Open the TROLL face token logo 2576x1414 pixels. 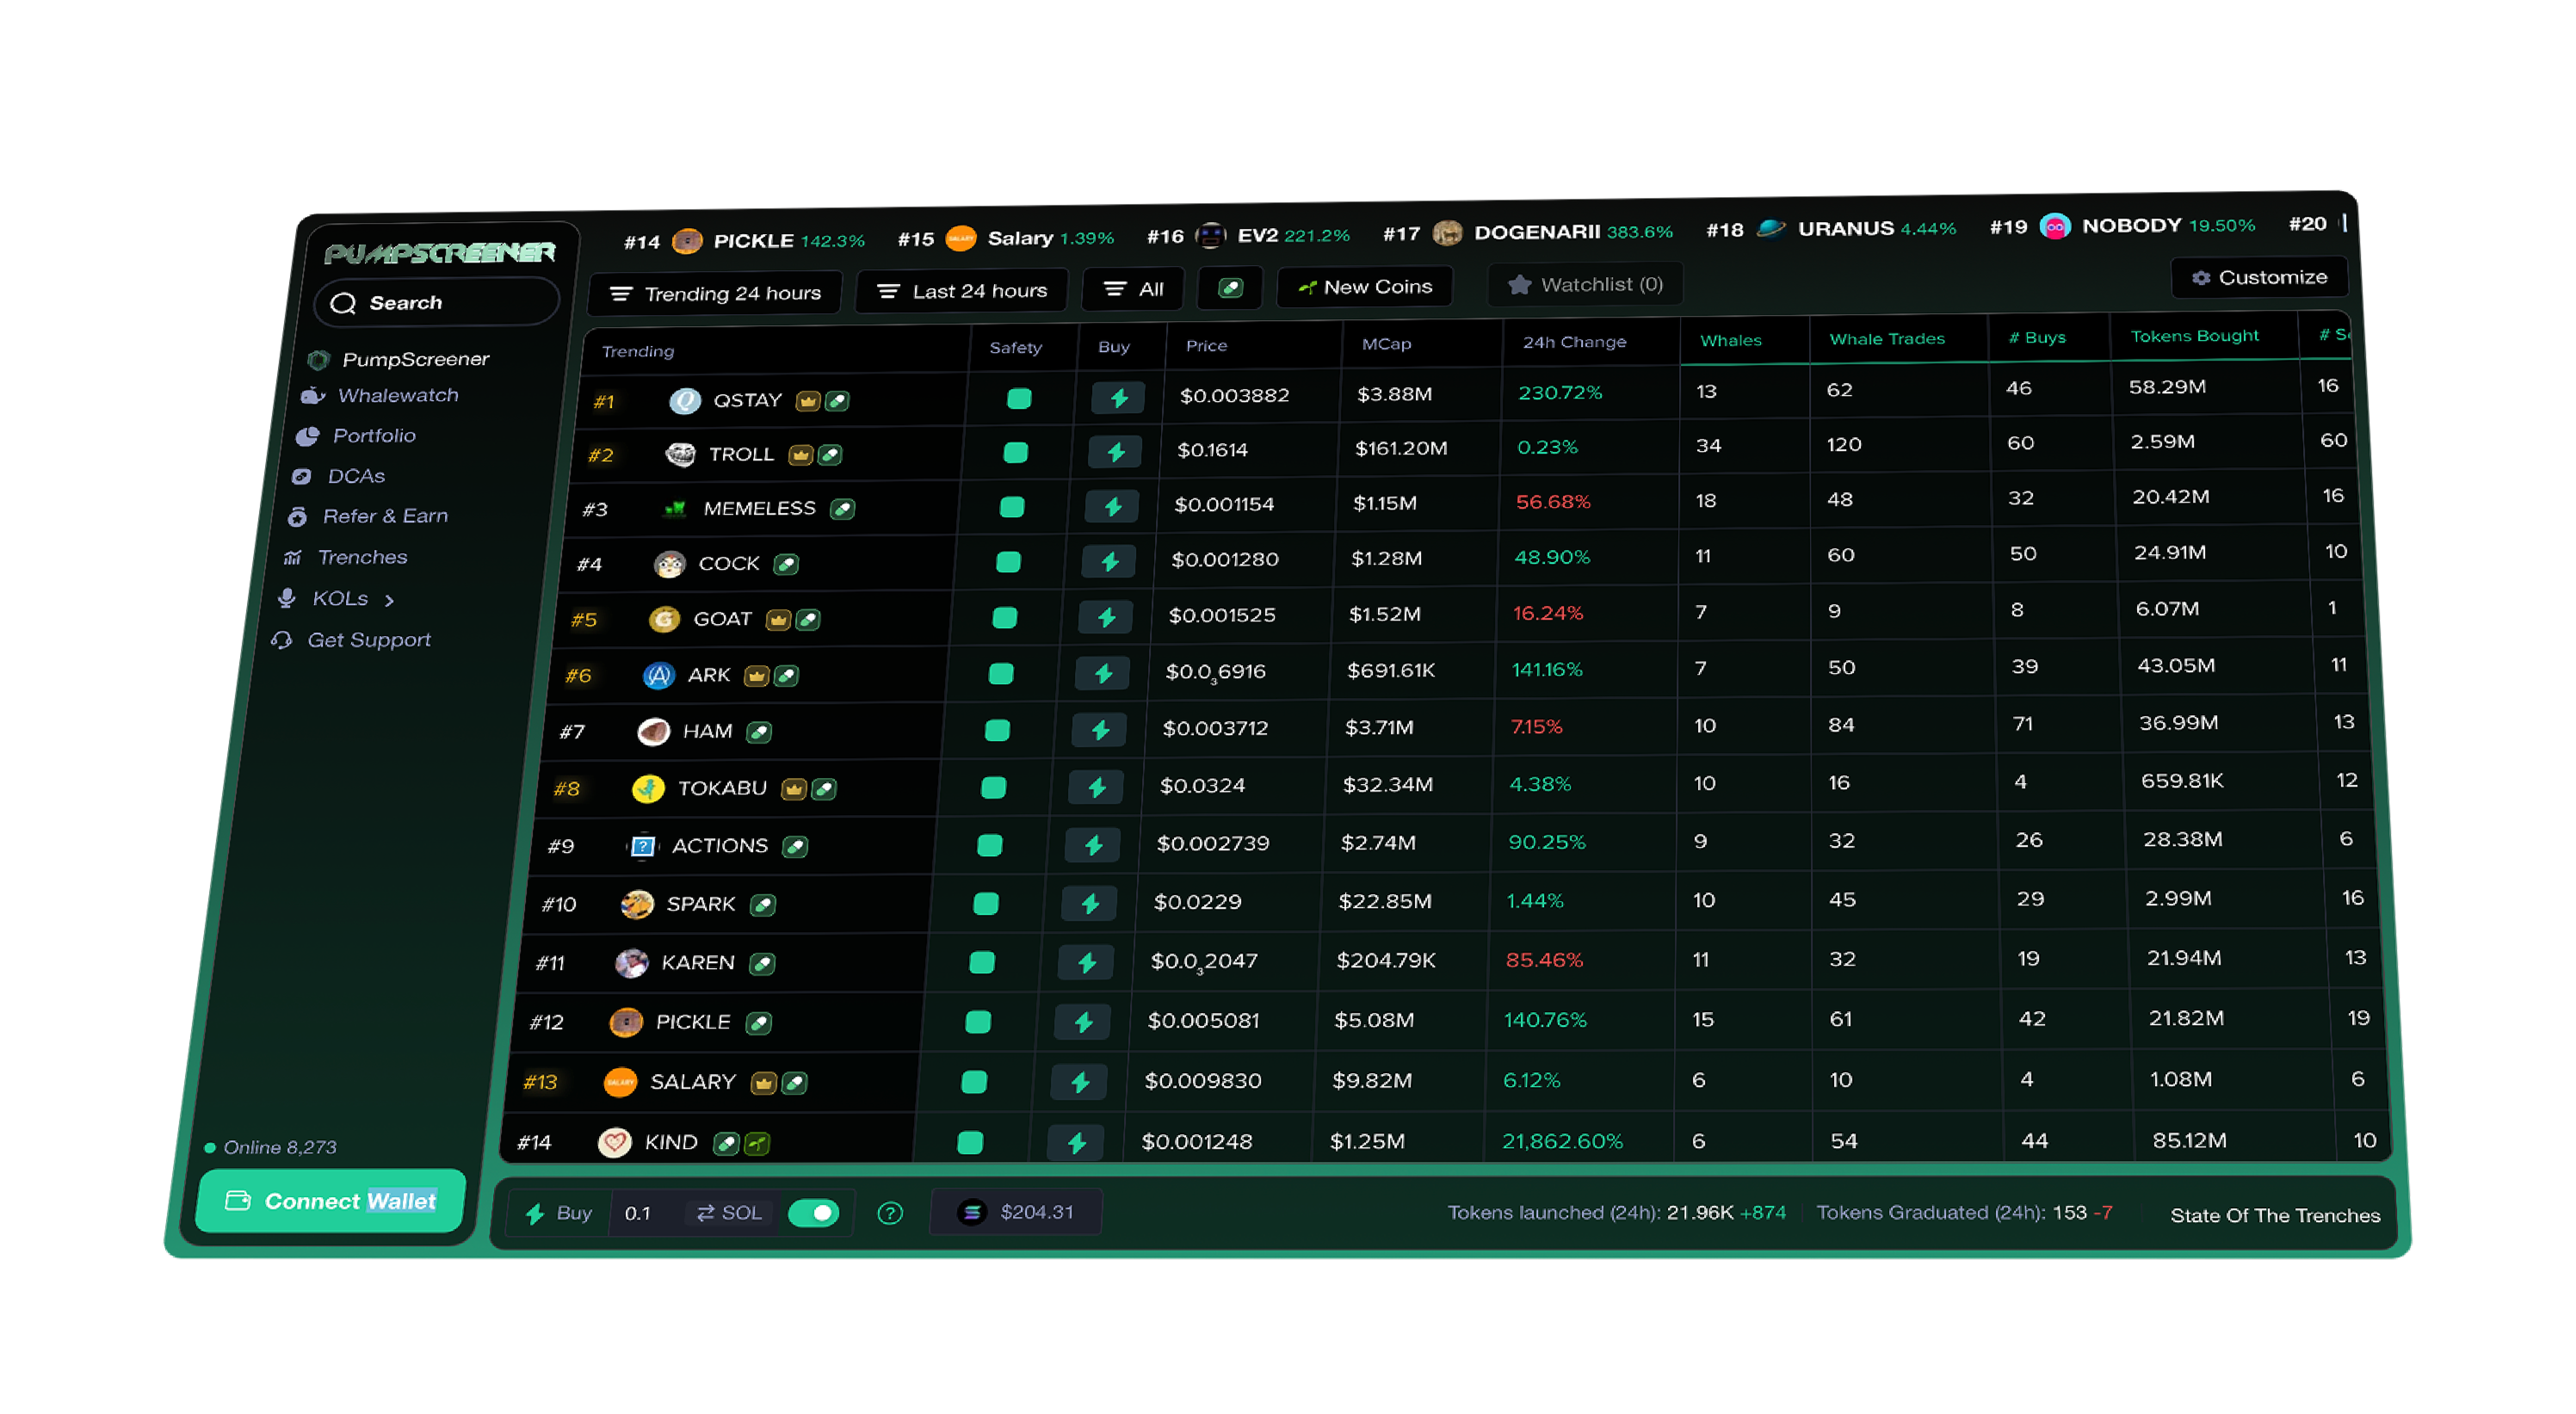[680, 455]
